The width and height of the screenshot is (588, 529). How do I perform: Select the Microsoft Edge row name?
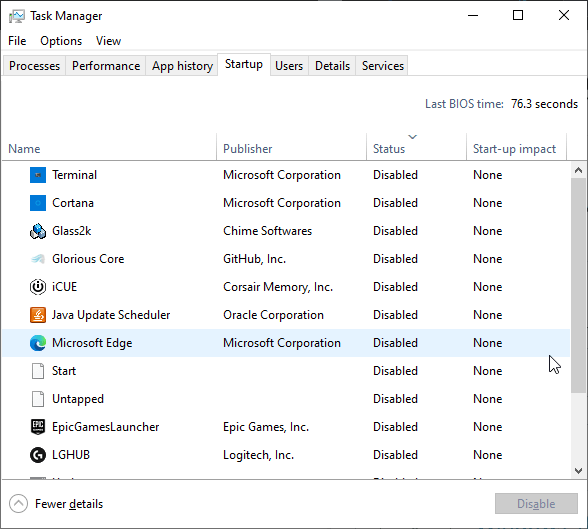coord(92,343)
